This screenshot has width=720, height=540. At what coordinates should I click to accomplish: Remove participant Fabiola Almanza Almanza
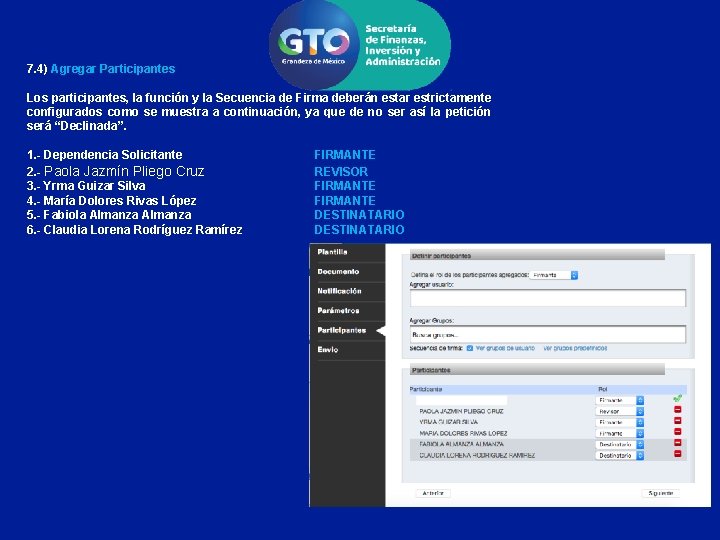677,443
